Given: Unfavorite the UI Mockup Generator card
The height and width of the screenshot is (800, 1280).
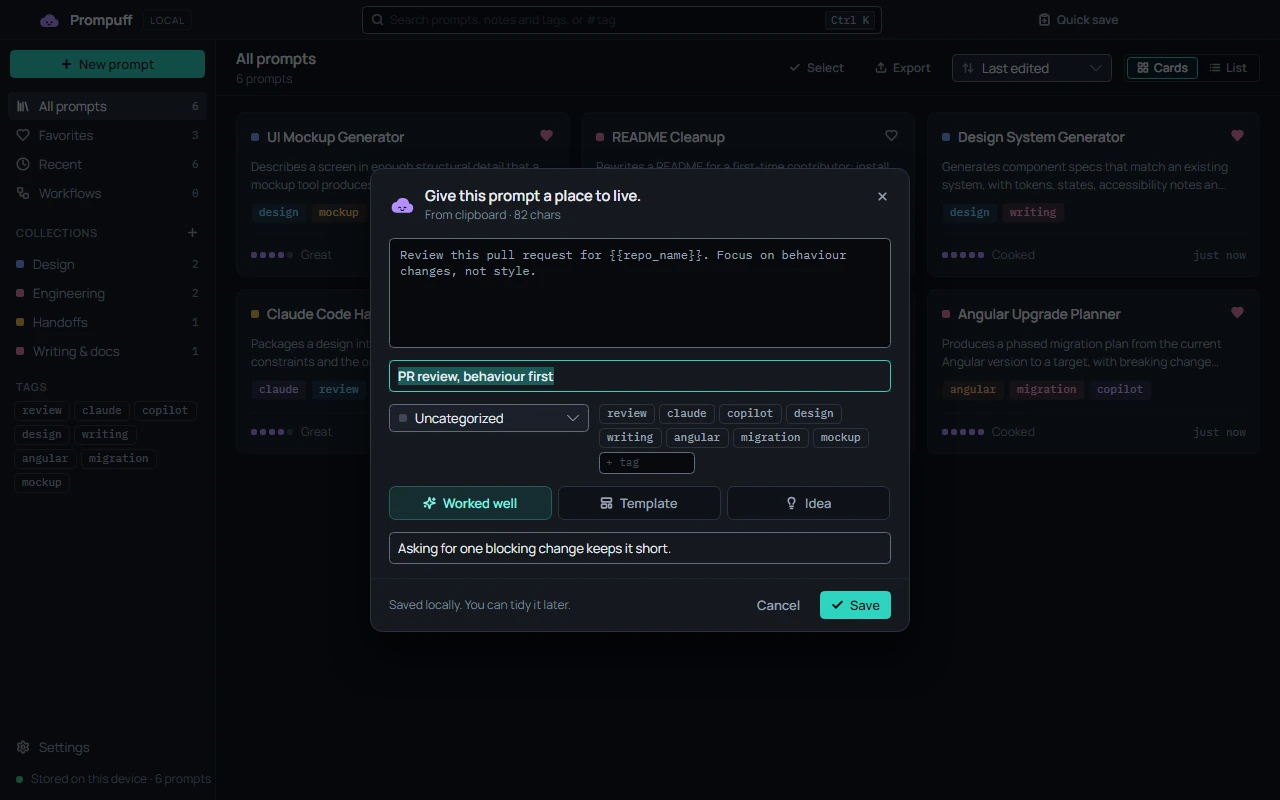Looking at the screenshot, I should coord(546,136).
